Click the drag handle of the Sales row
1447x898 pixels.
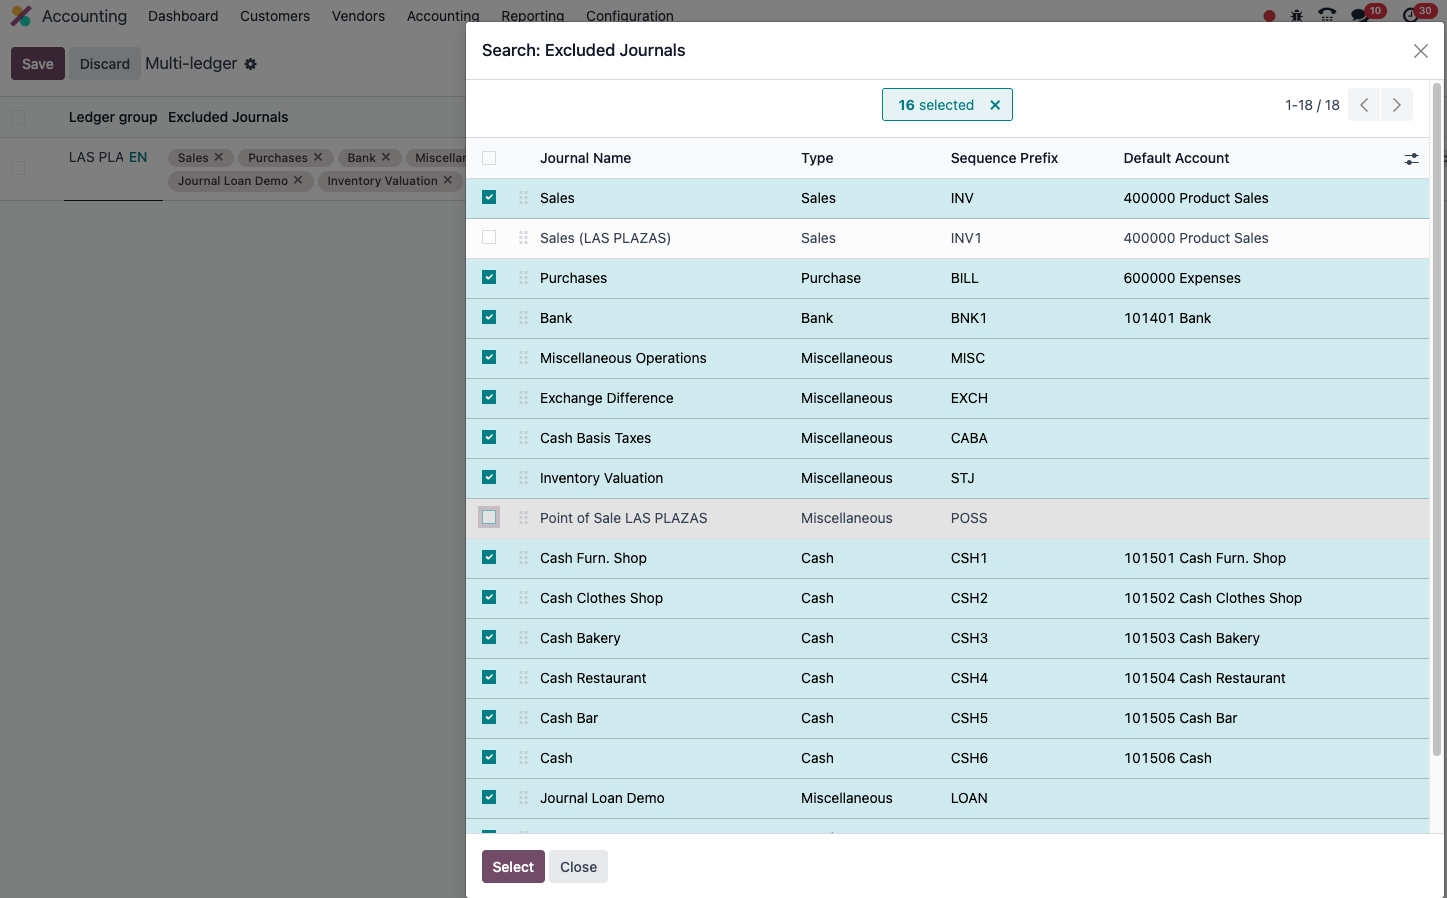(x=523, y=198)
